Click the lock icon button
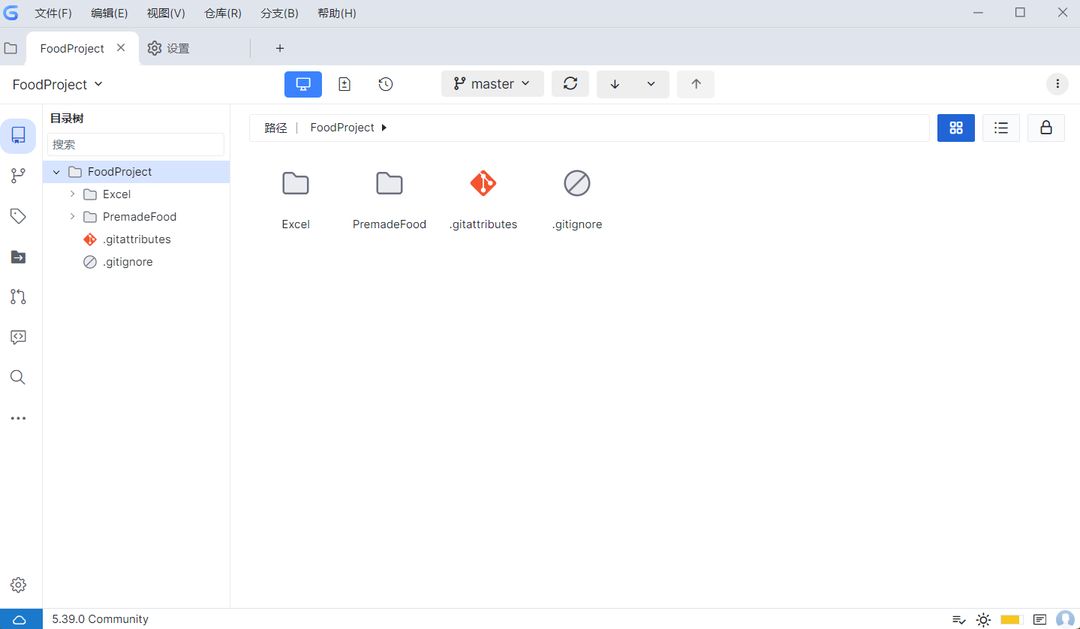1080x629 pixels. click(x=1046, y=128)
